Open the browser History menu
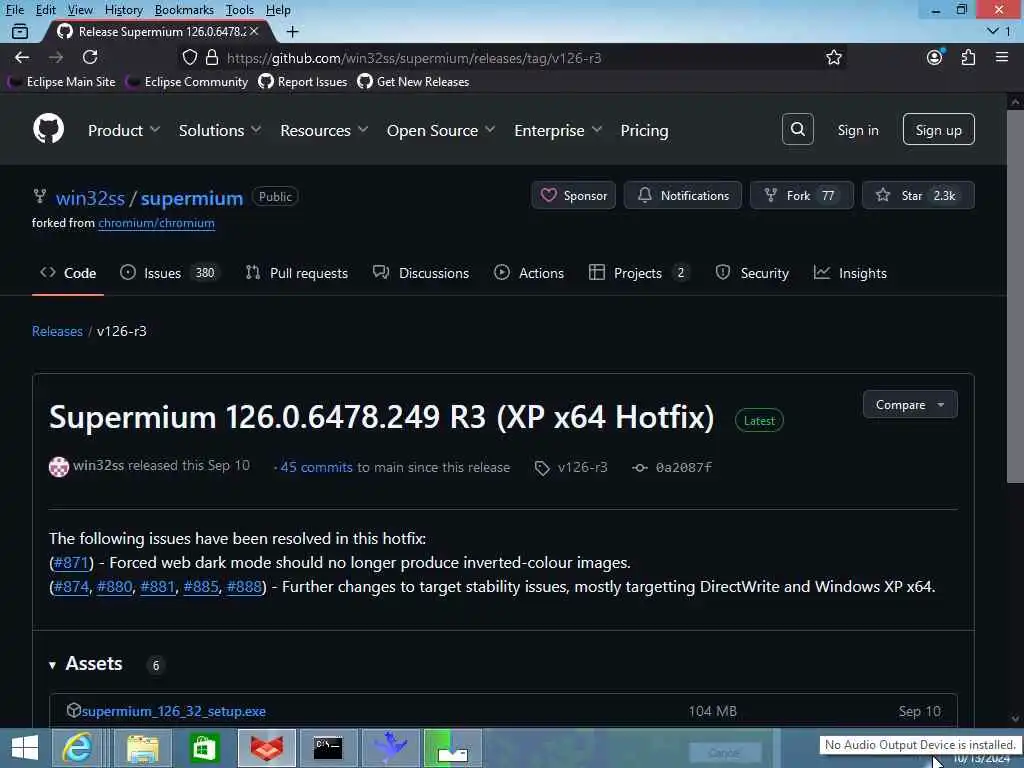1024x768 pixels. (x=123, y=10)
